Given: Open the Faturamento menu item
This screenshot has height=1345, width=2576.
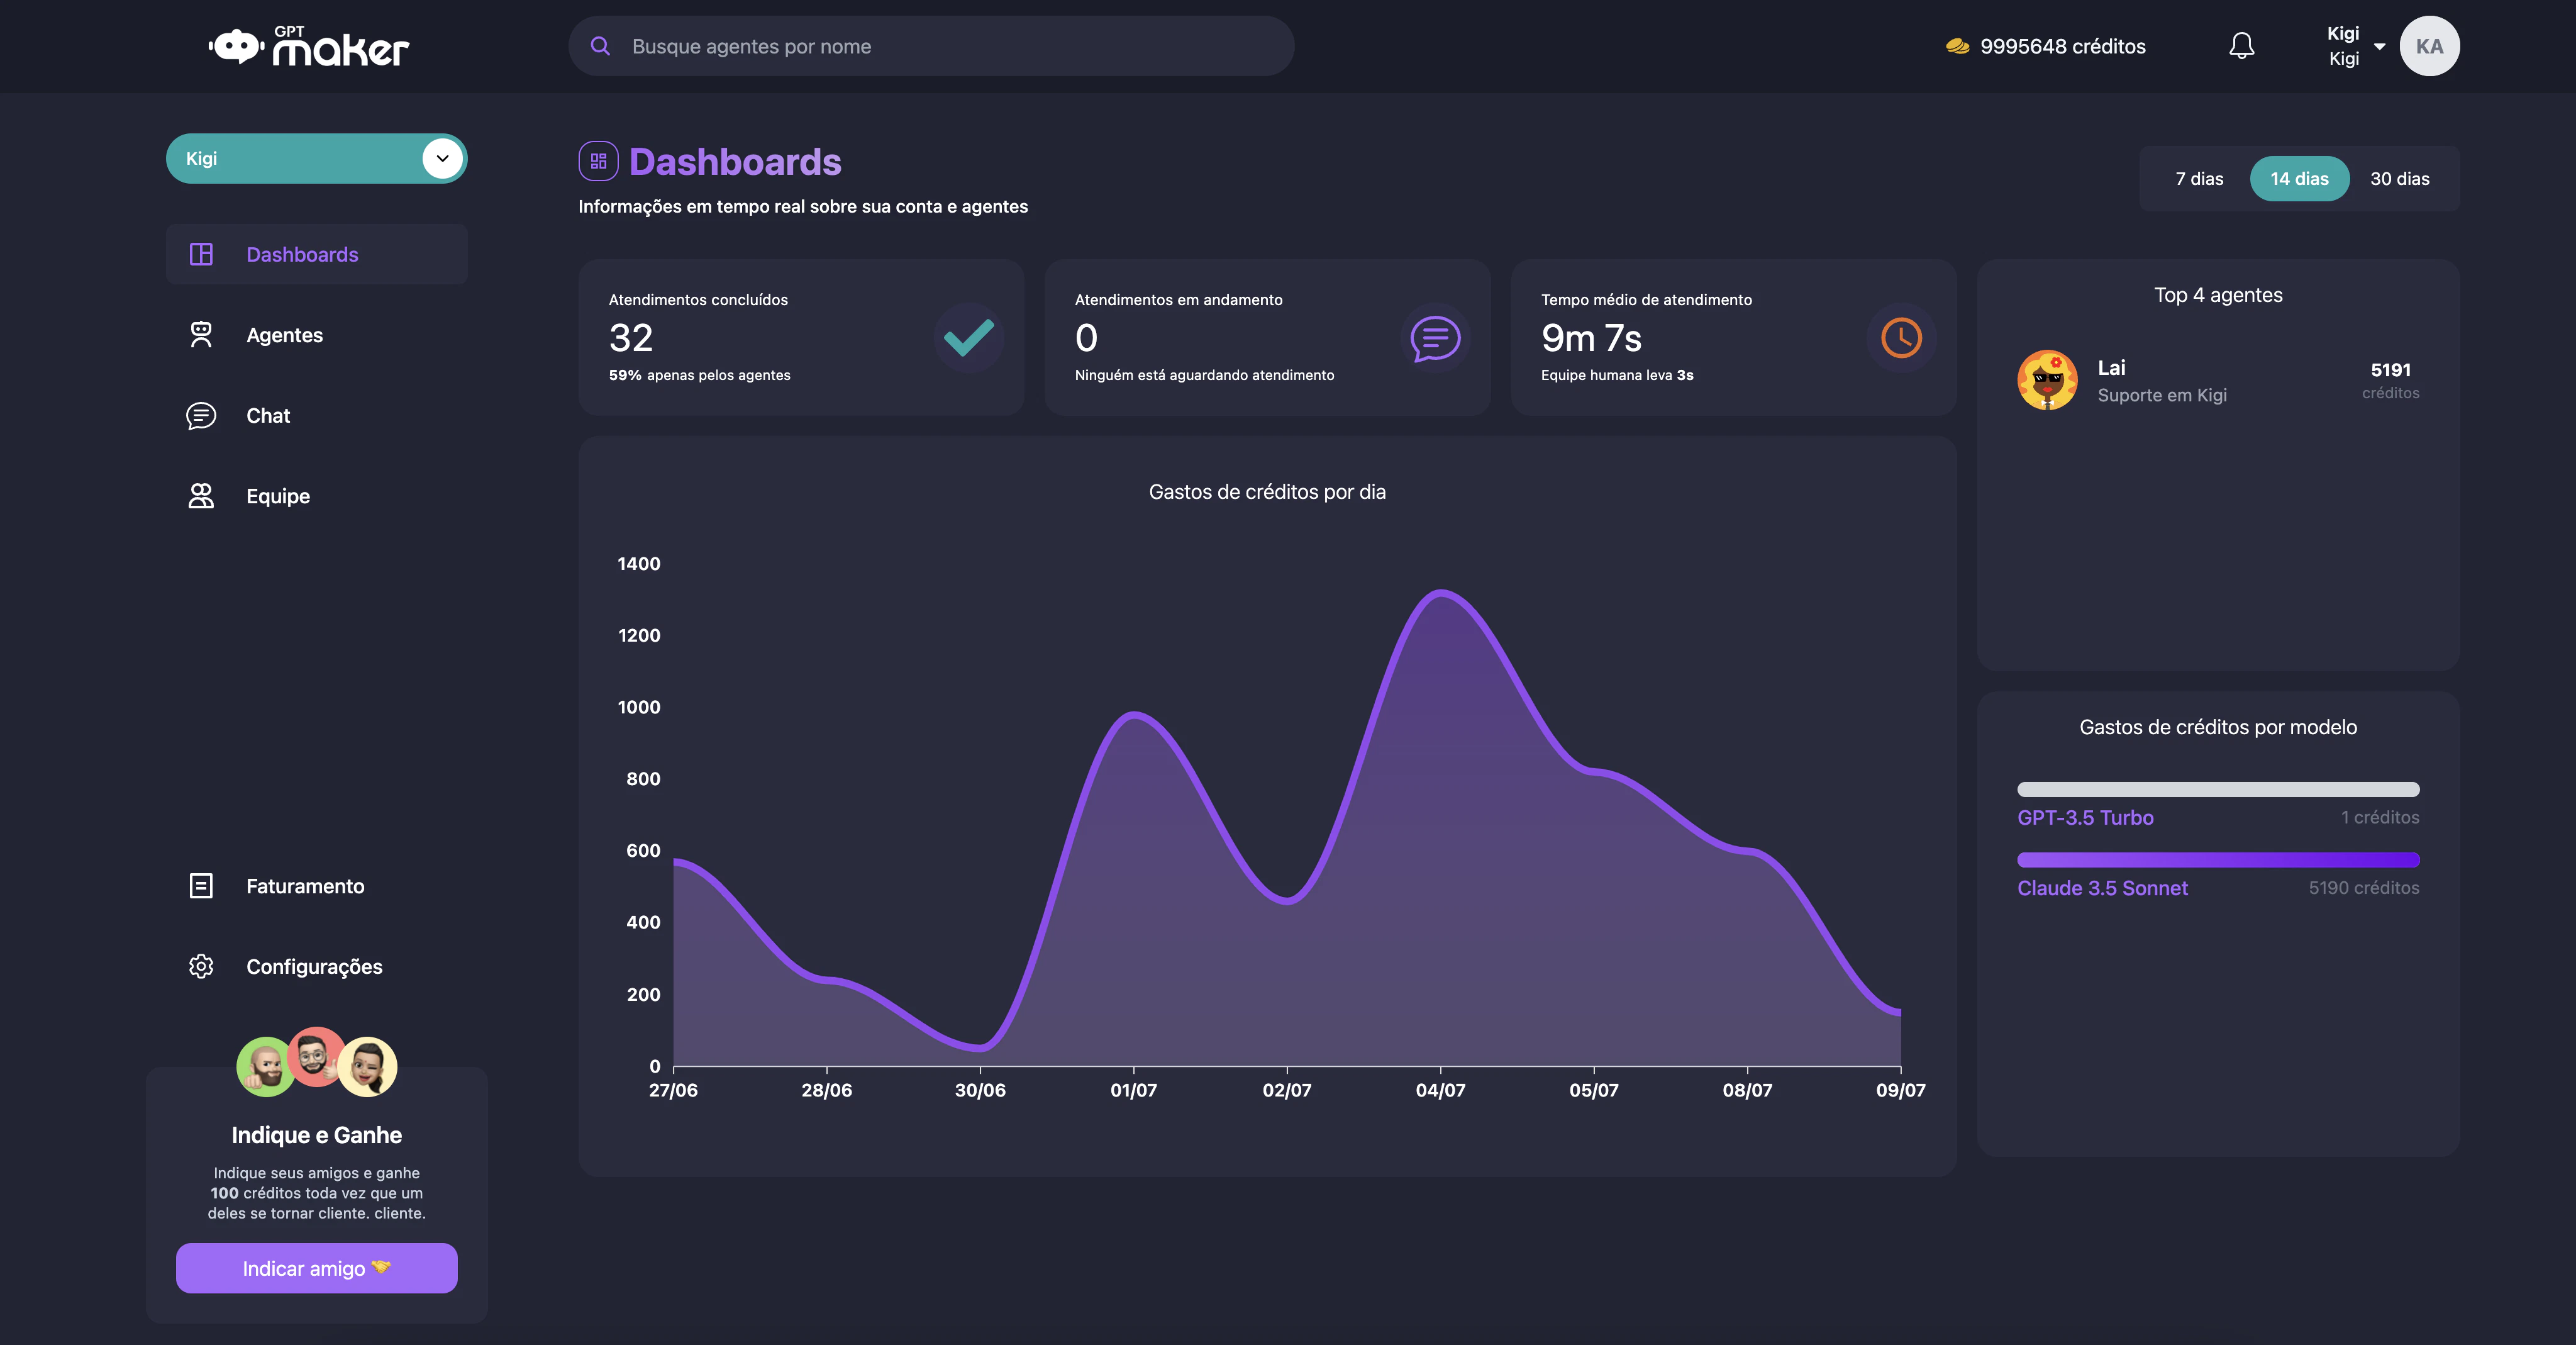Looking at the screenshot, I should (x=305, y=886).
